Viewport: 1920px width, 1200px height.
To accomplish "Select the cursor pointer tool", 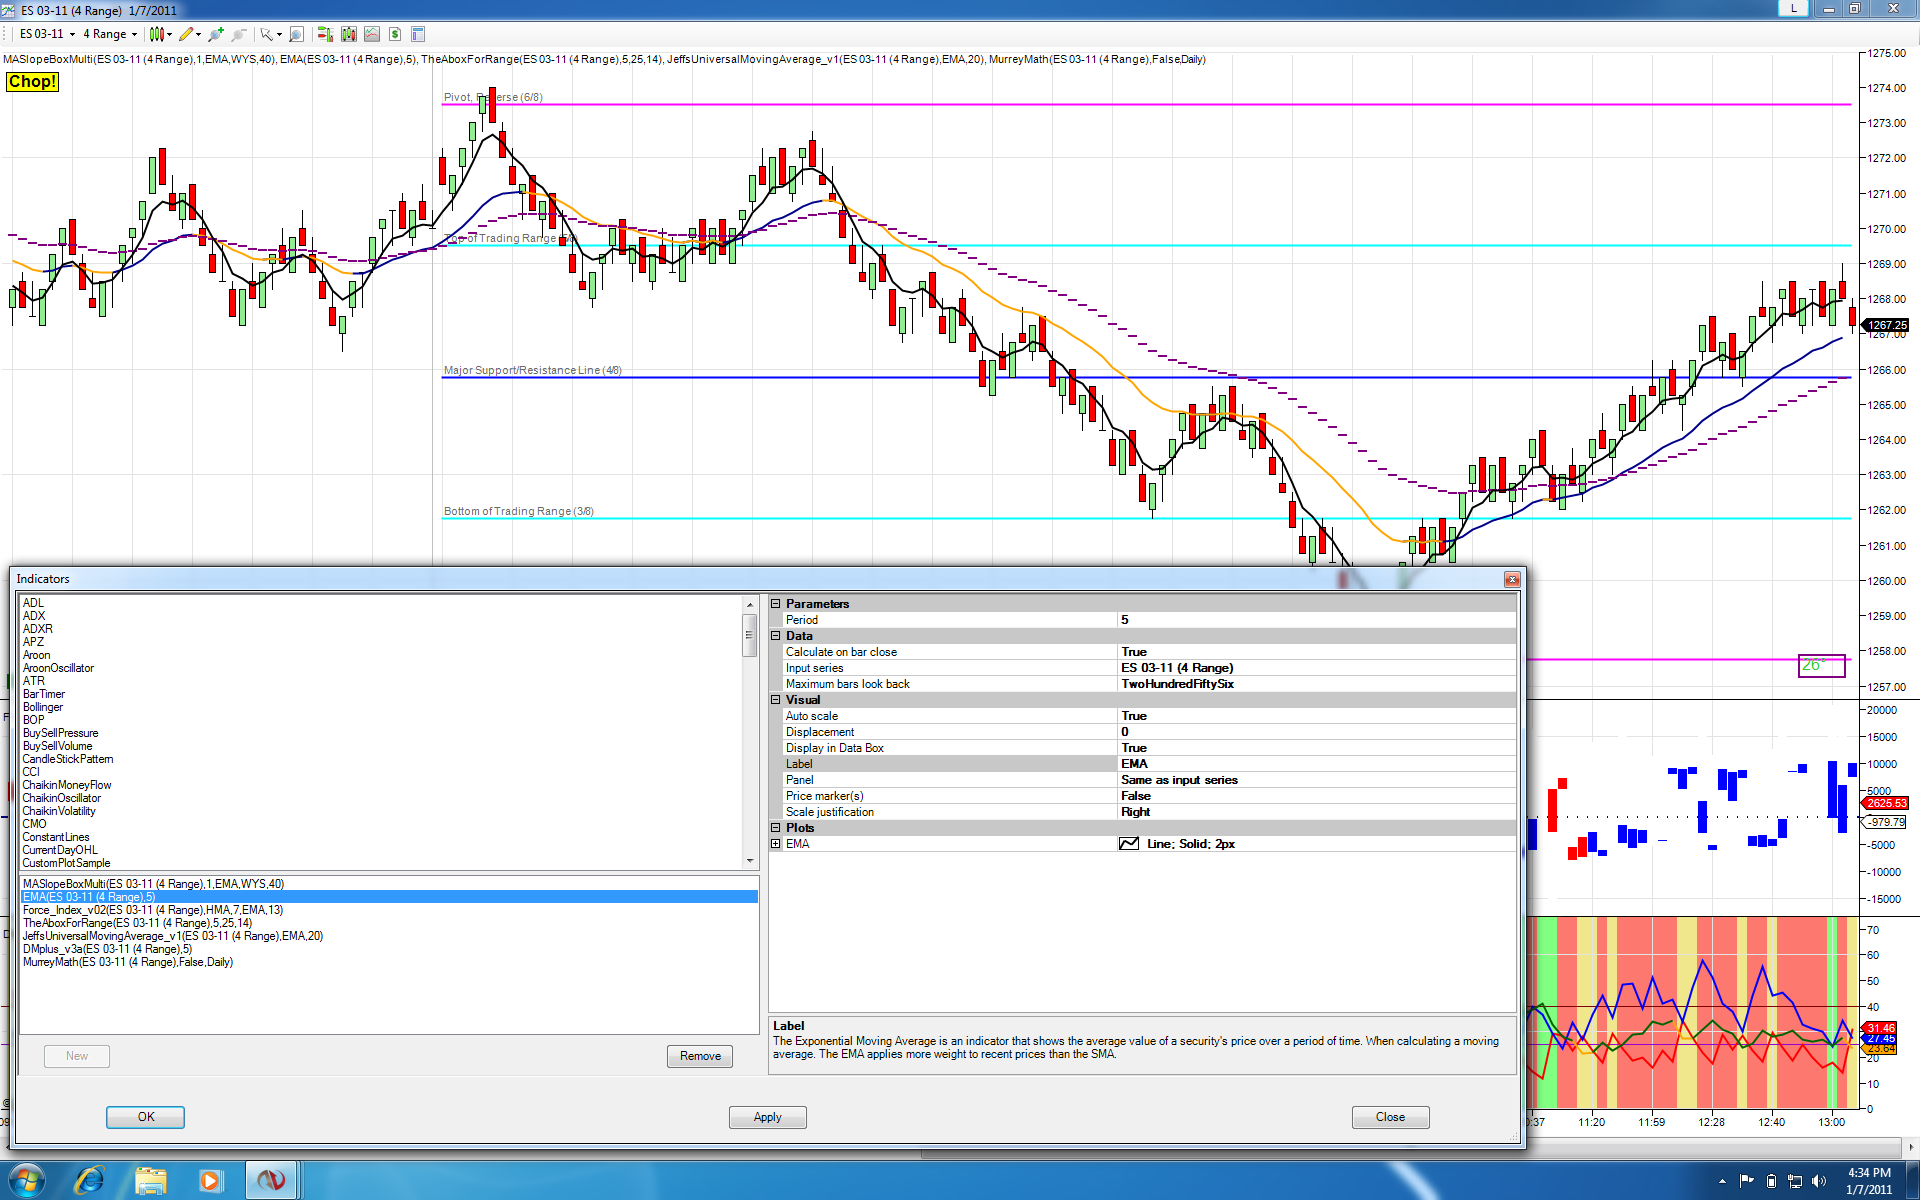I will (266, 34).
